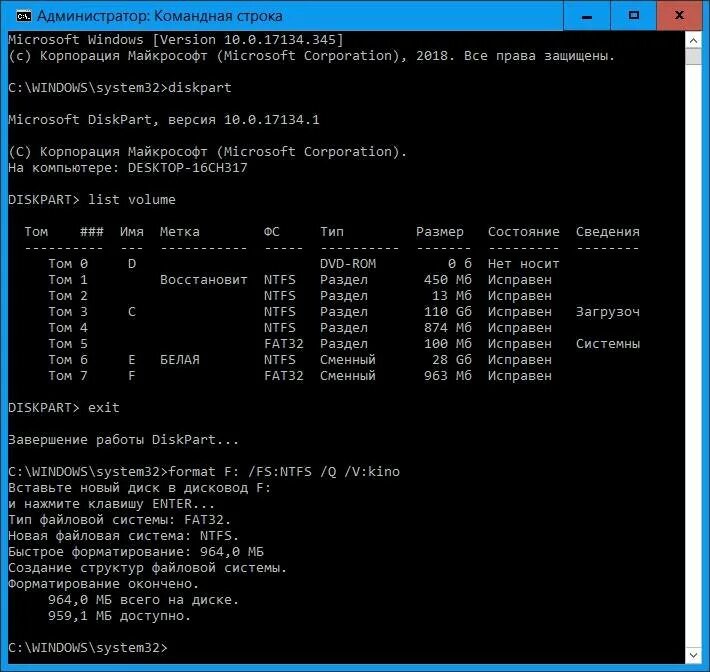Click the 'Метка' column header
The width and height of the screenshot is (710, 672).
(179, 232)
